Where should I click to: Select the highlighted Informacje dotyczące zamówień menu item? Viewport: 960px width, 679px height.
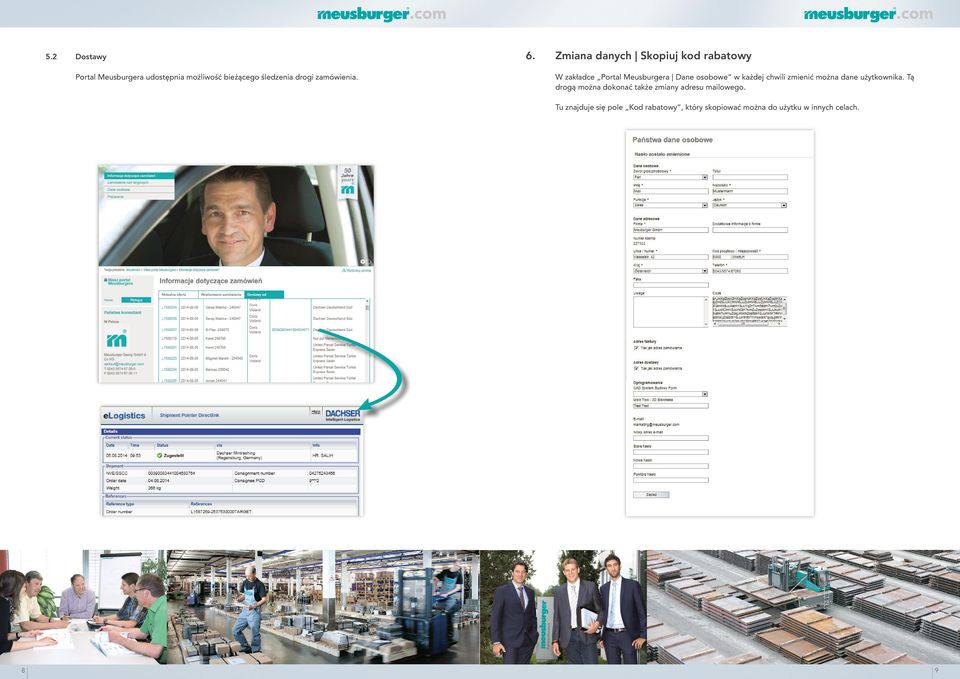139,176
